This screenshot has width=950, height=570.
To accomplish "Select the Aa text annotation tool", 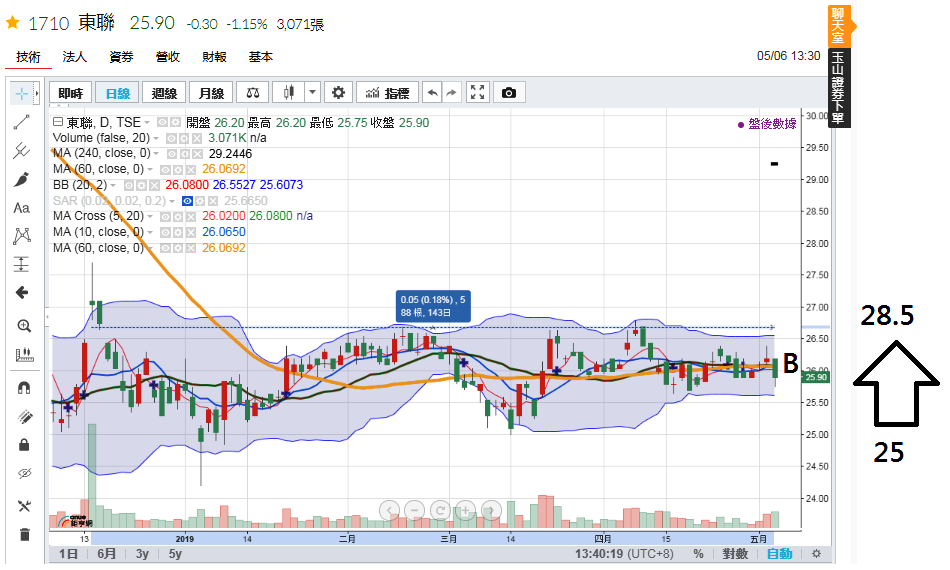I will [x=21, y=208].
